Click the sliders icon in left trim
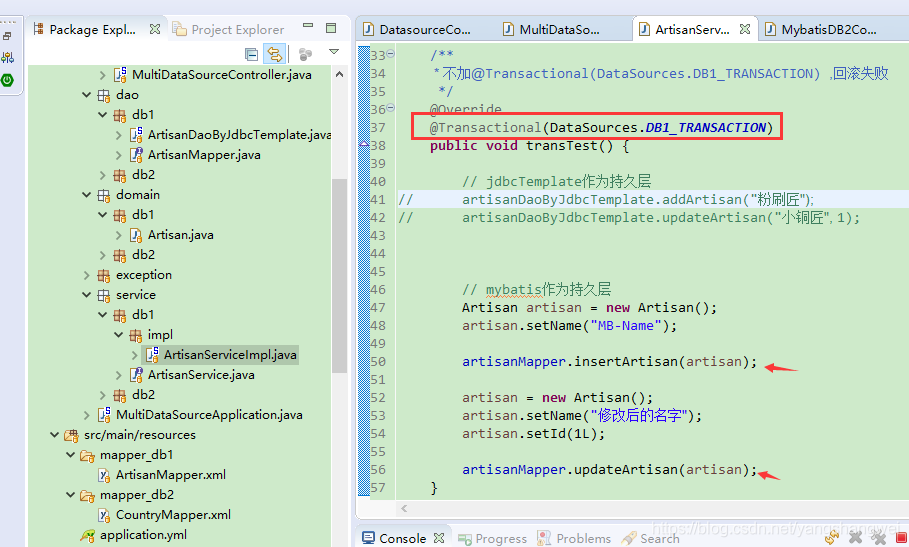This screenshot has width=909, height=547. point(7,58)
